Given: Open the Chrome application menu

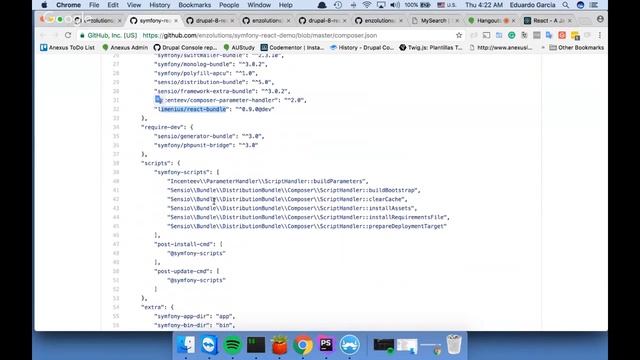Looking at the screenshot, I should click(68, 5).
